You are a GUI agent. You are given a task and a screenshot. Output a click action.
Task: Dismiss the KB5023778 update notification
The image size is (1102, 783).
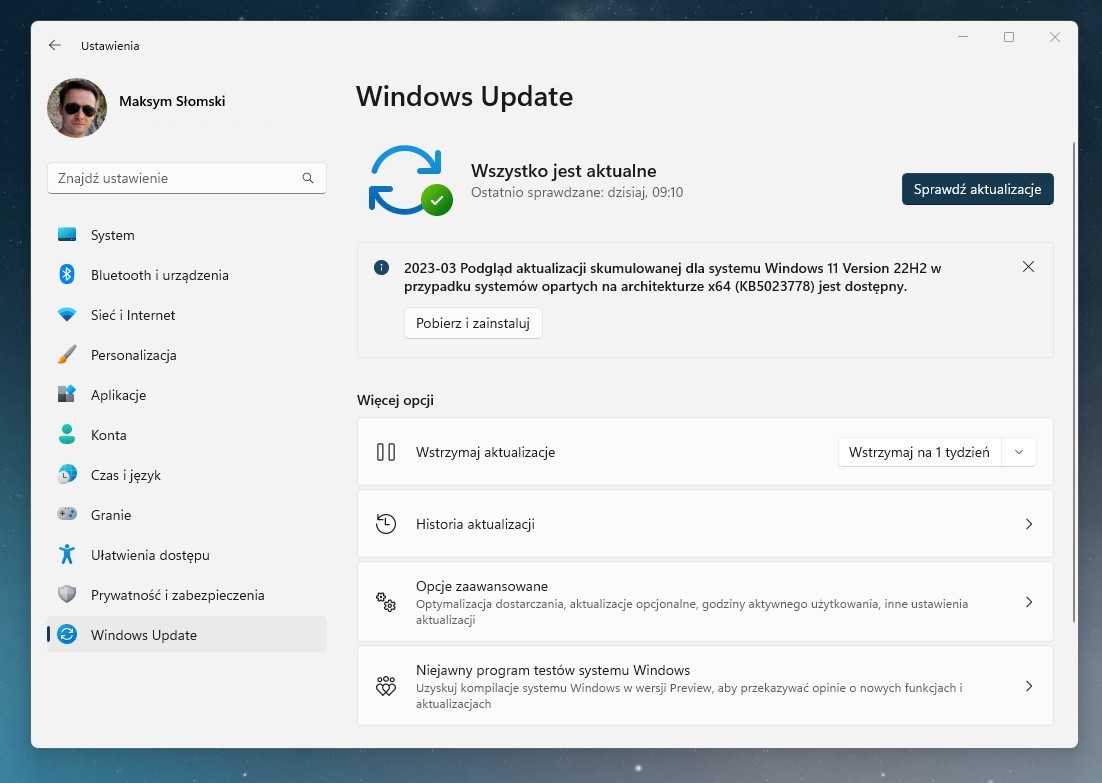1028,266
